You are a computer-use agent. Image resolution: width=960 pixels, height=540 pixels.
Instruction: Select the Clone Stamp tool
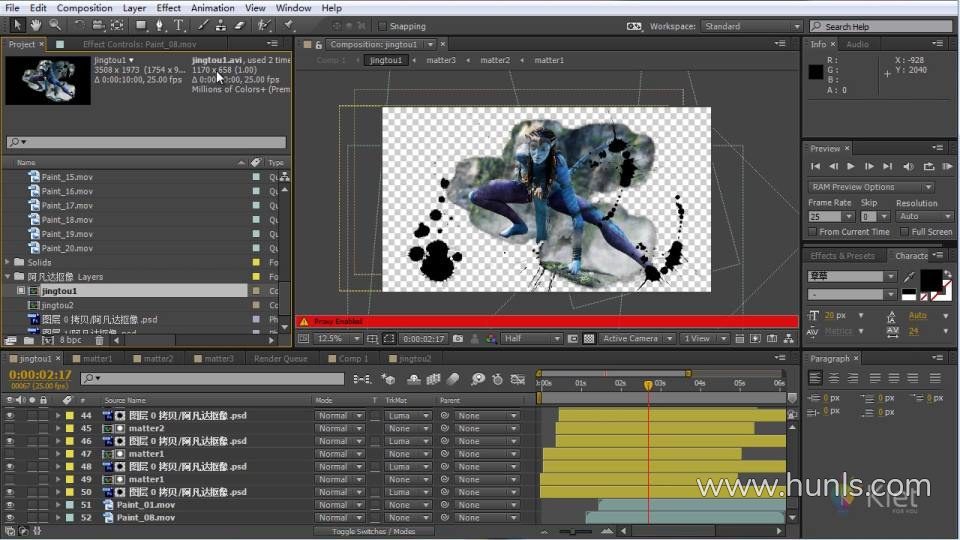[x=221, y=25]
